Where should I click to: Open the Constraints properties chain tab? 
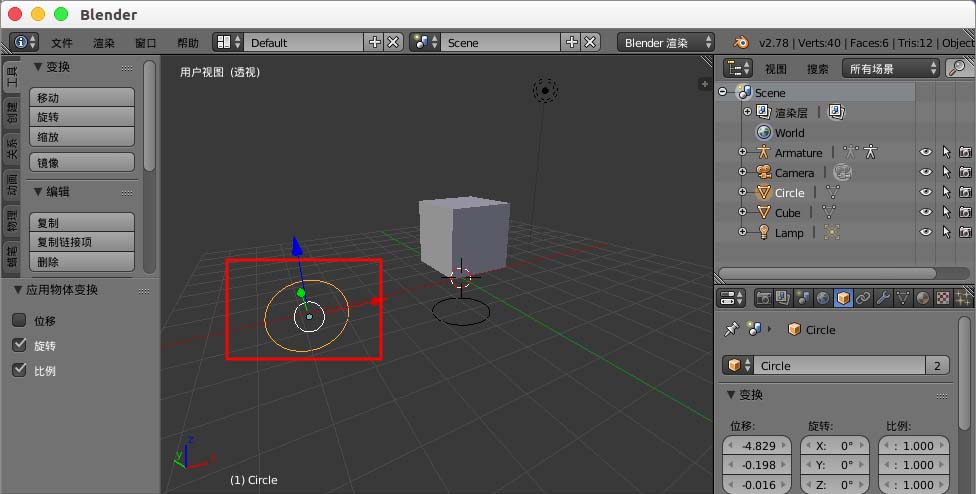pyautogui.click(x=863, y=298)
